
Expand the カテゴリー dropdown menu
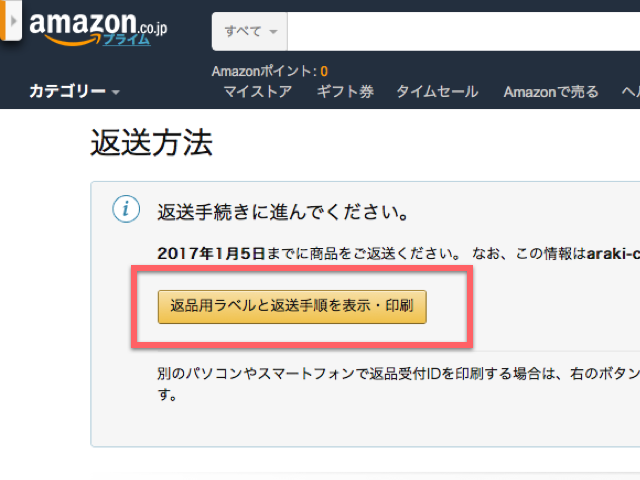click(75, 92)
